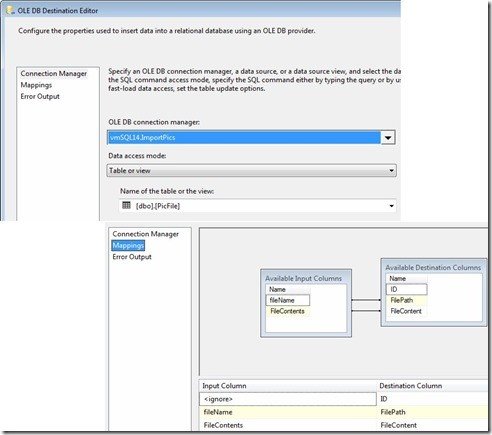Click the FileContents cell in Input Column grid

click(x=288, y=425)
